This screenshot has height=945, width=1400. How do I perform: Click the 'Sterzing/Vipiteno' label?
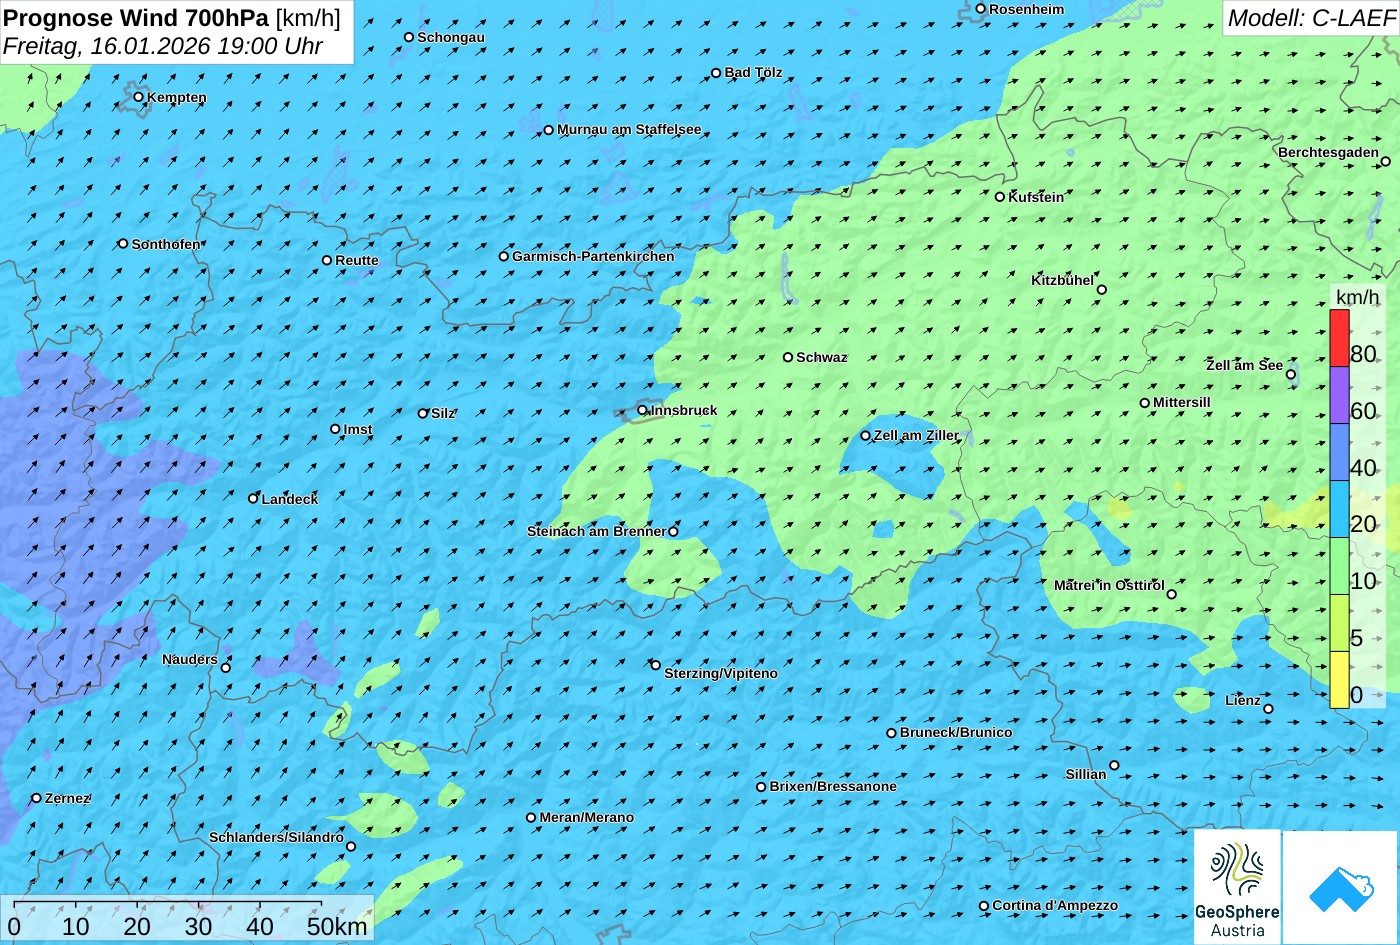[721, 673]
